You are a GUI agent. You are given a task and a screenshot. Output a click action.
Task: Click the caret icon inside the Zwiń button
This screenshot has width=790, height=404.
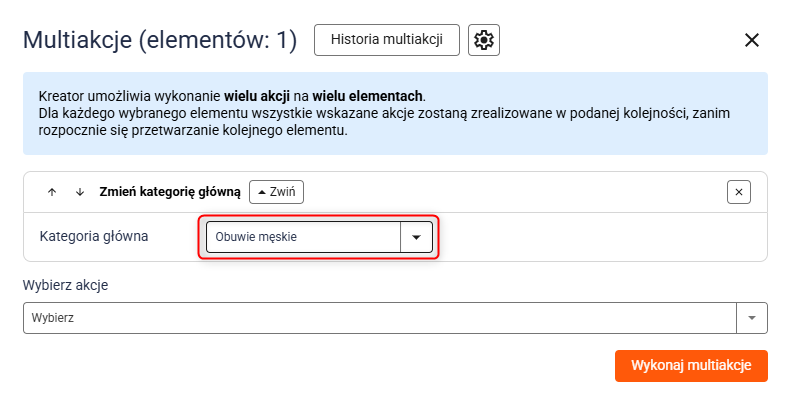click(x=262, y=192)
